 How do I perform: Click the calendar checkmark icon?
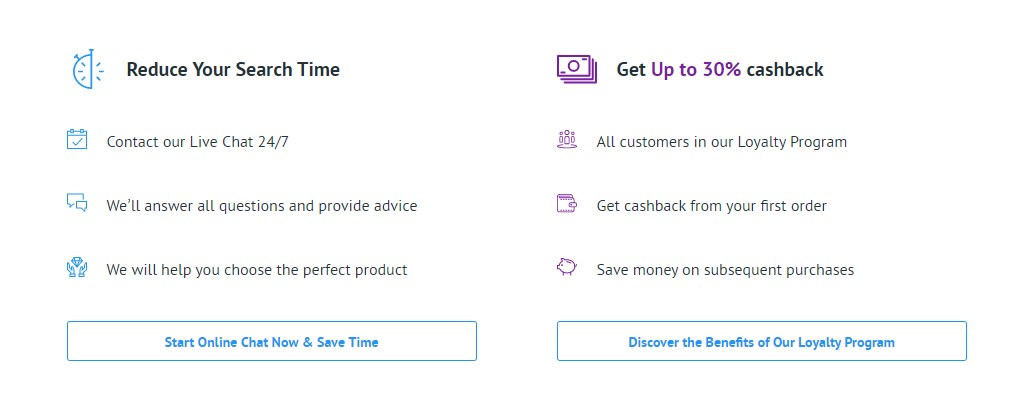pyautogui.click(x=77, y=139)
